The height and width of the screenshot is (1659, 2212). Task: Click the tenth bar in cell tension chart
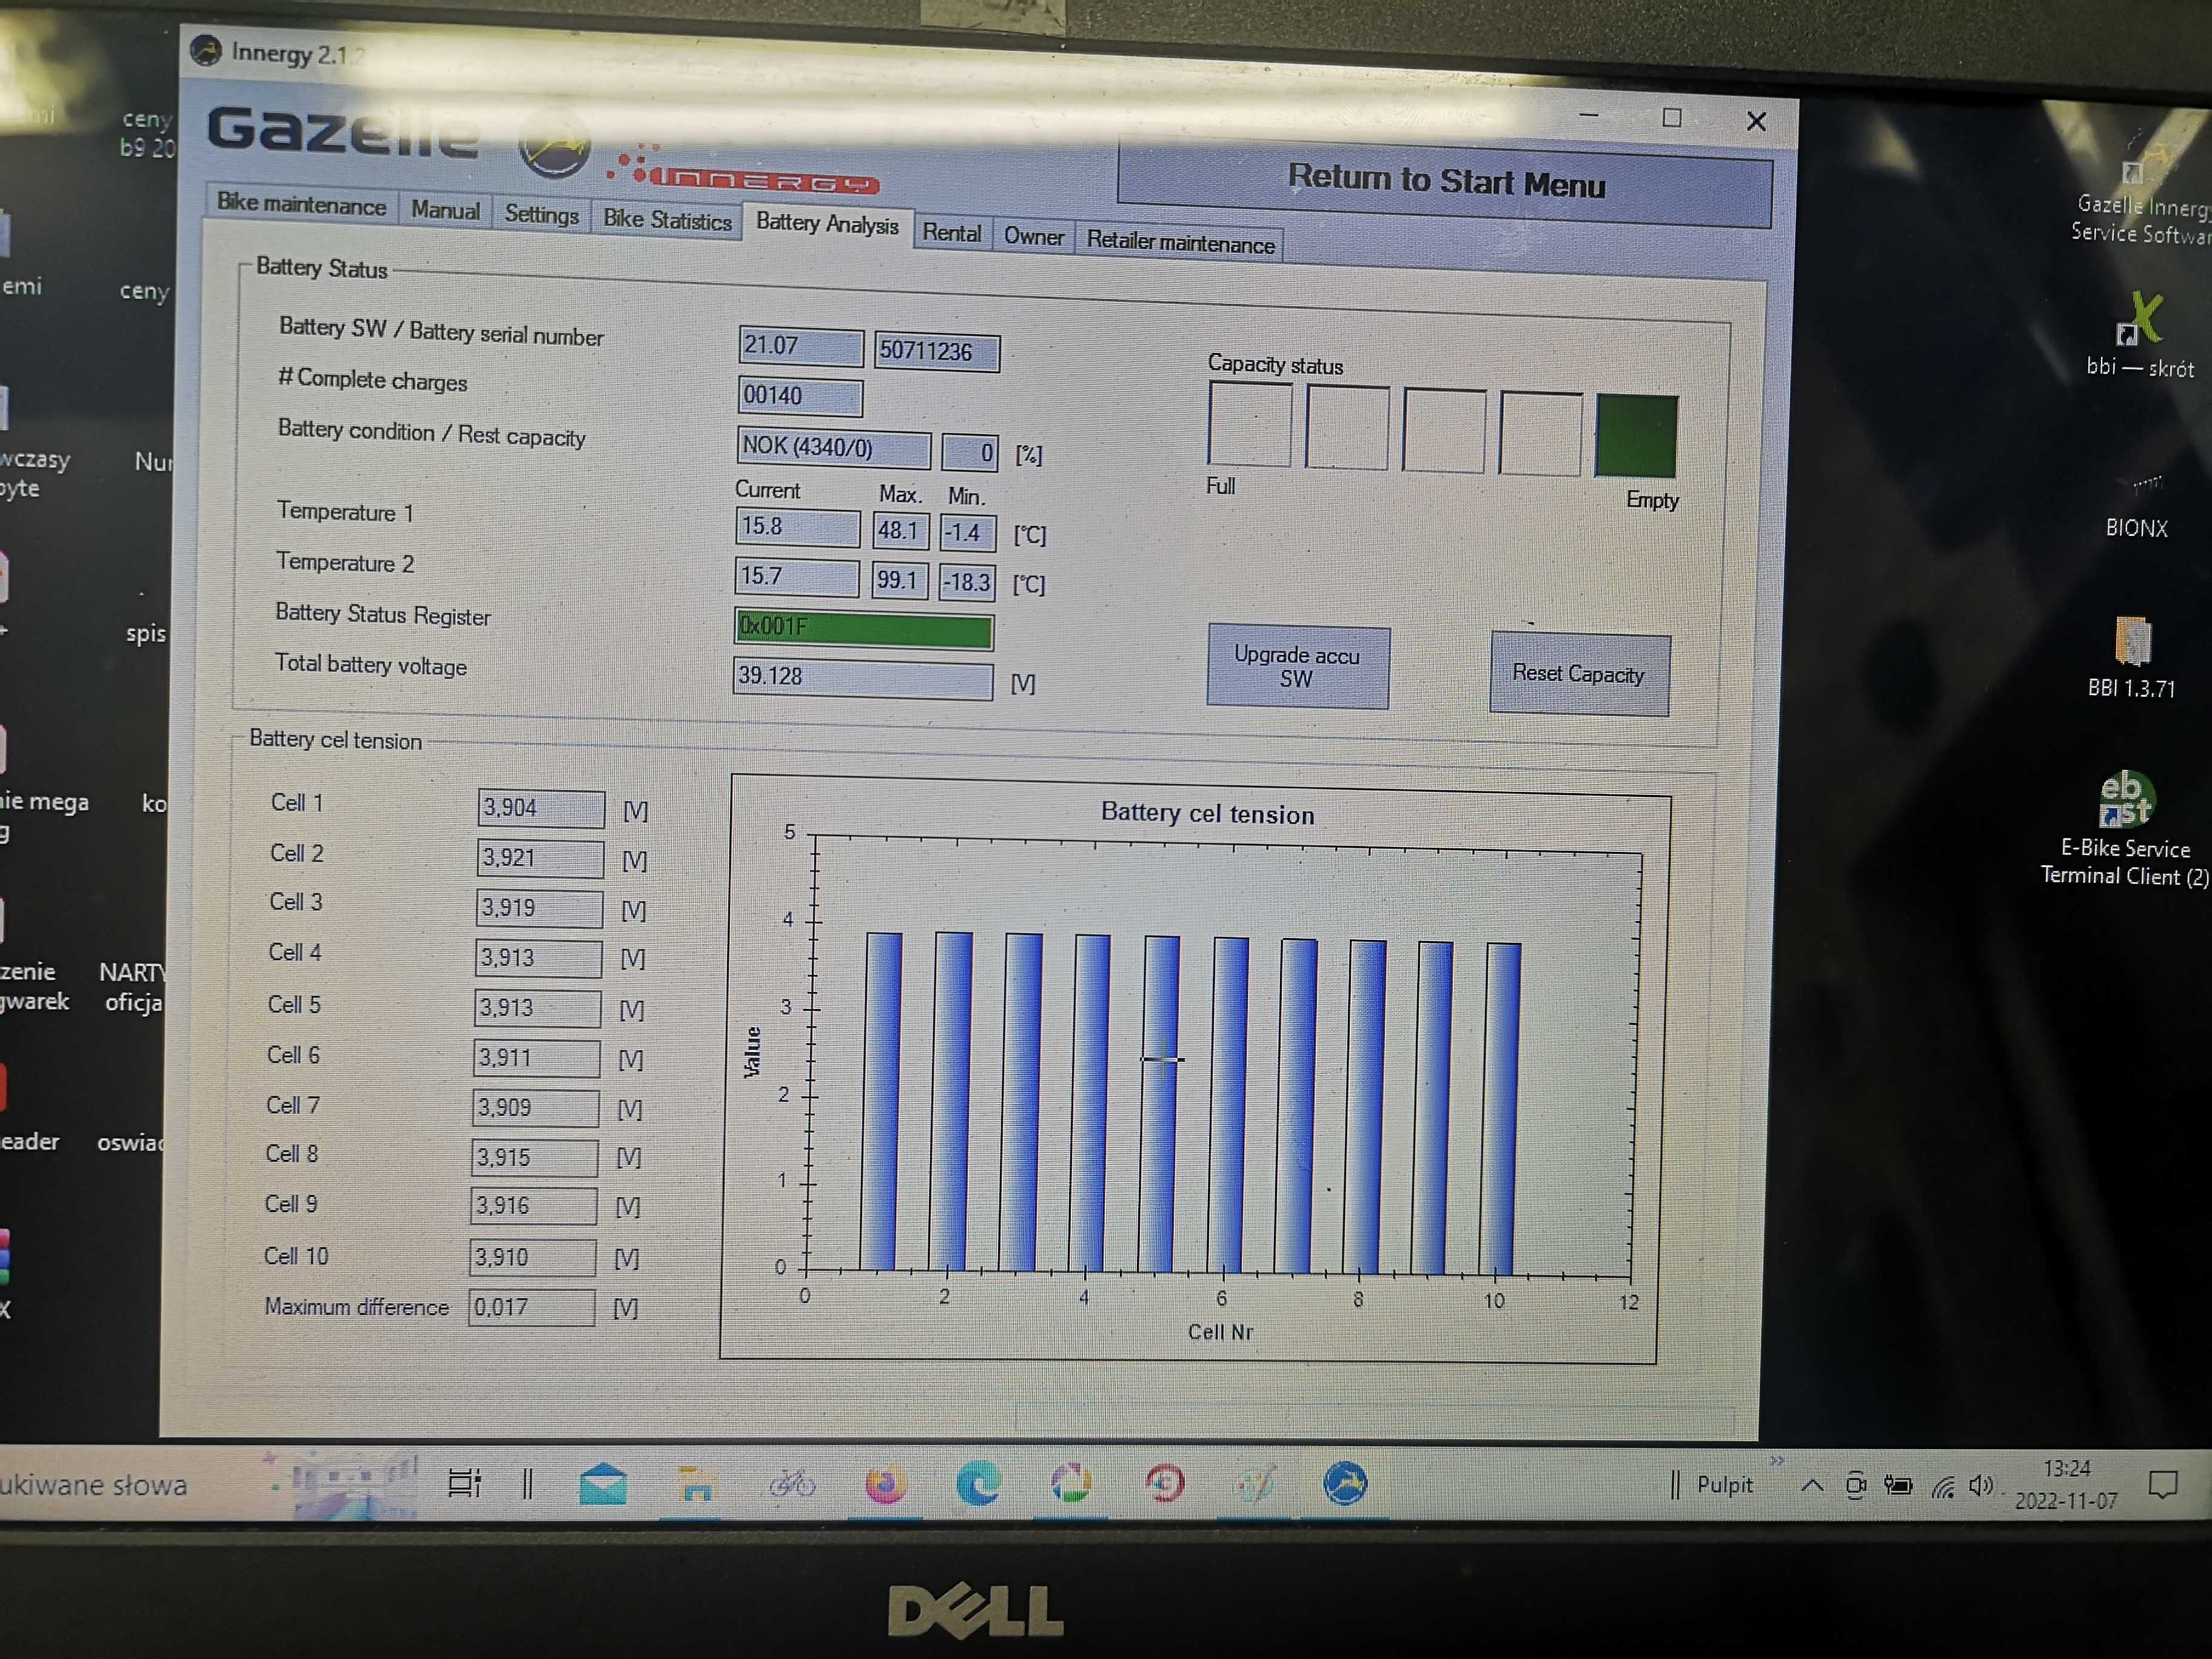click(x=1500, y=1109)
